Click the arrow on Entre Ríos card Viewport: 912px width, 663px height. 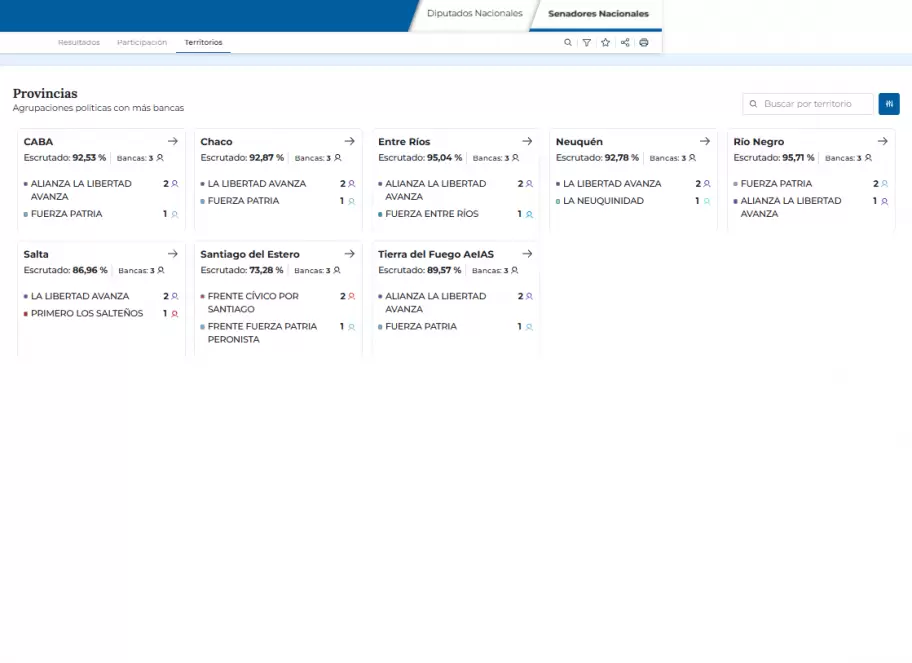tap(527, 142)
